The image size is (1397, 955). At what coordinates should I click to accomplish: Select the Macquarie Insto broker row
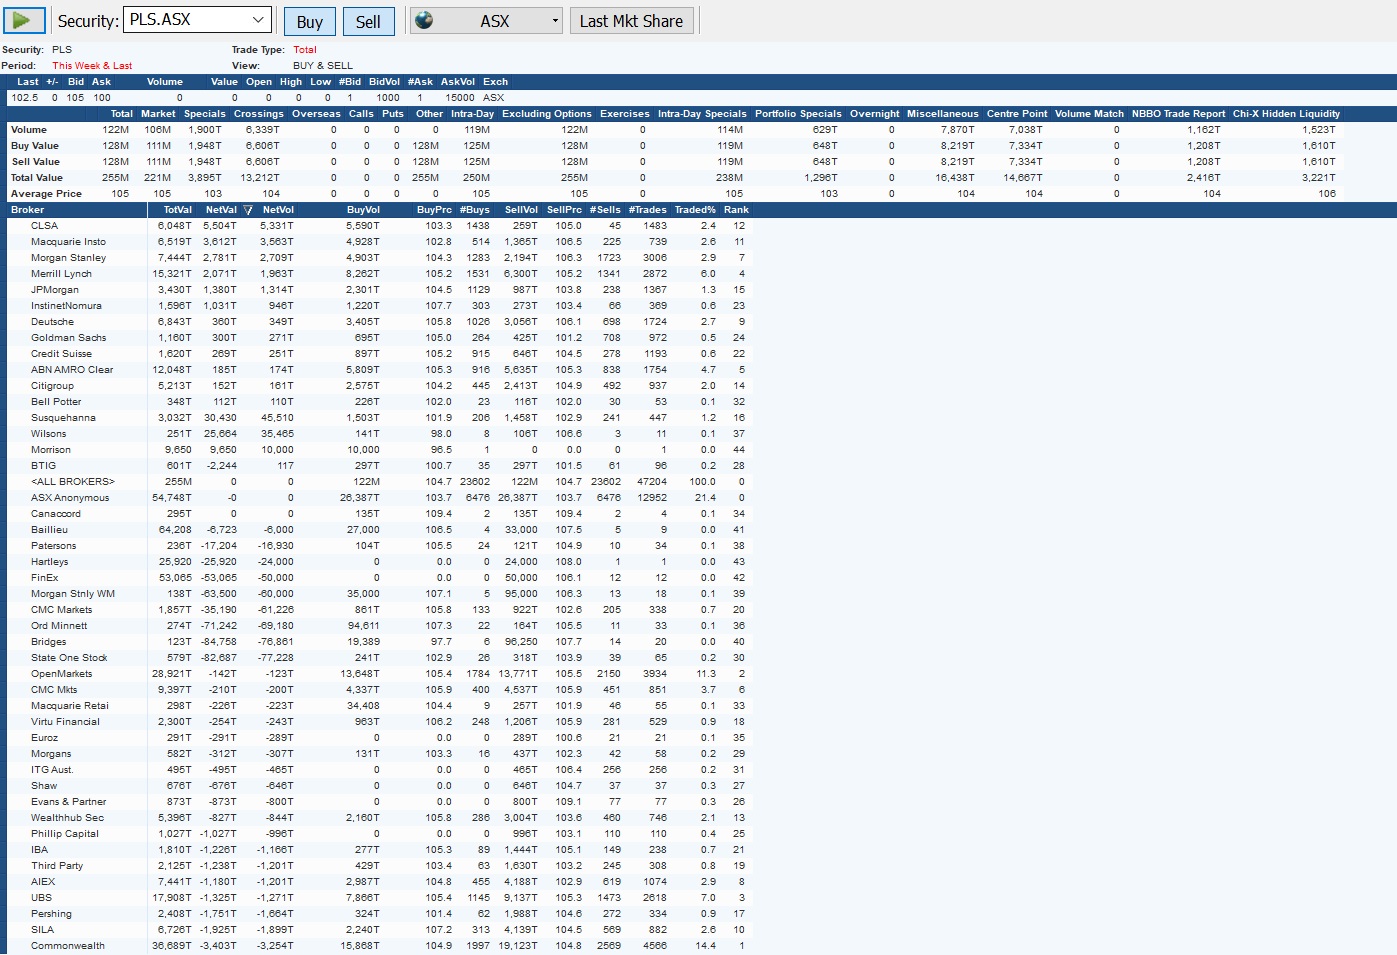[378, 242]
